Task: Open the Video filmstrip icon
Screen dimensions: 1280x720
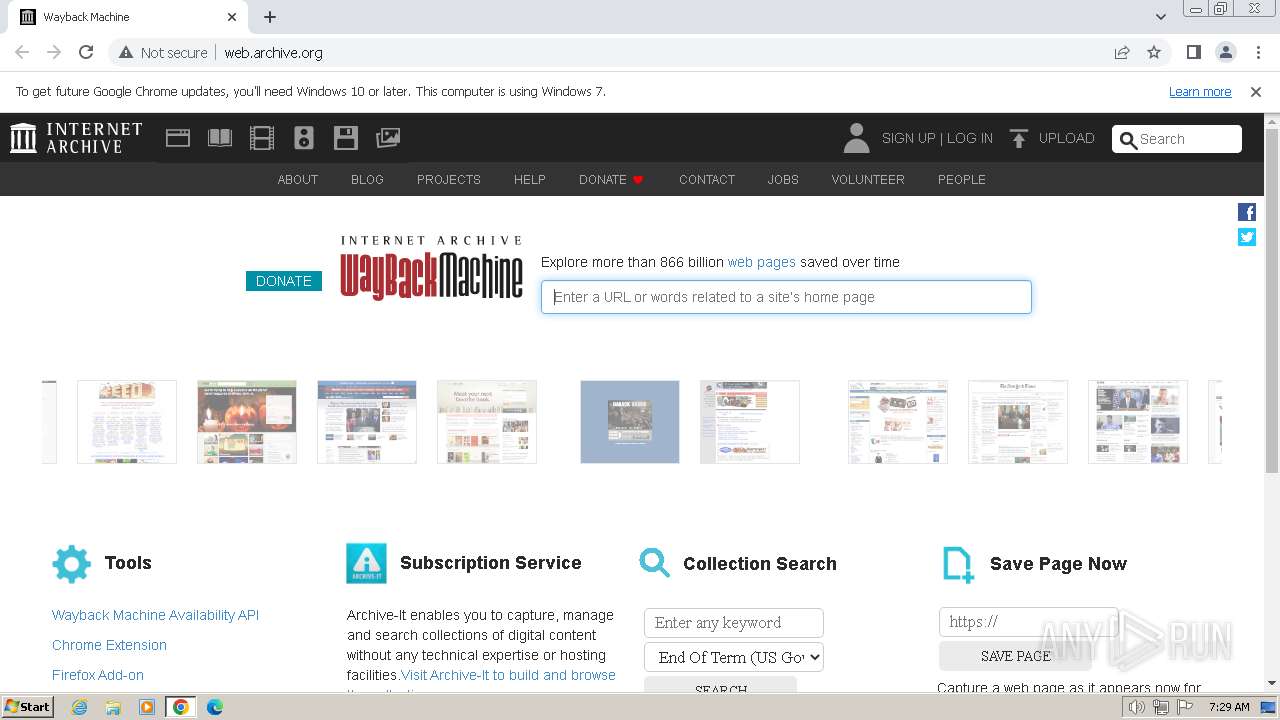Action: point(262,138)
